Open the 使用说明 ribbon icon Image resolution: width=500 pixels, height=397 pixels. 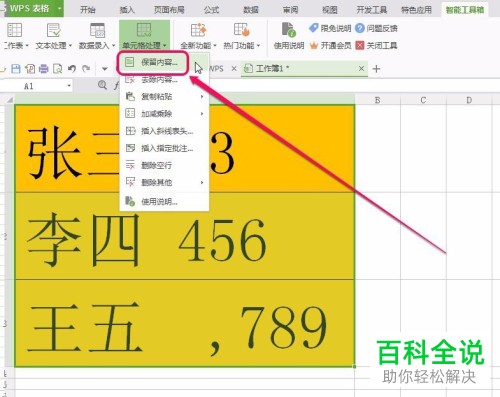pos(289,30)
